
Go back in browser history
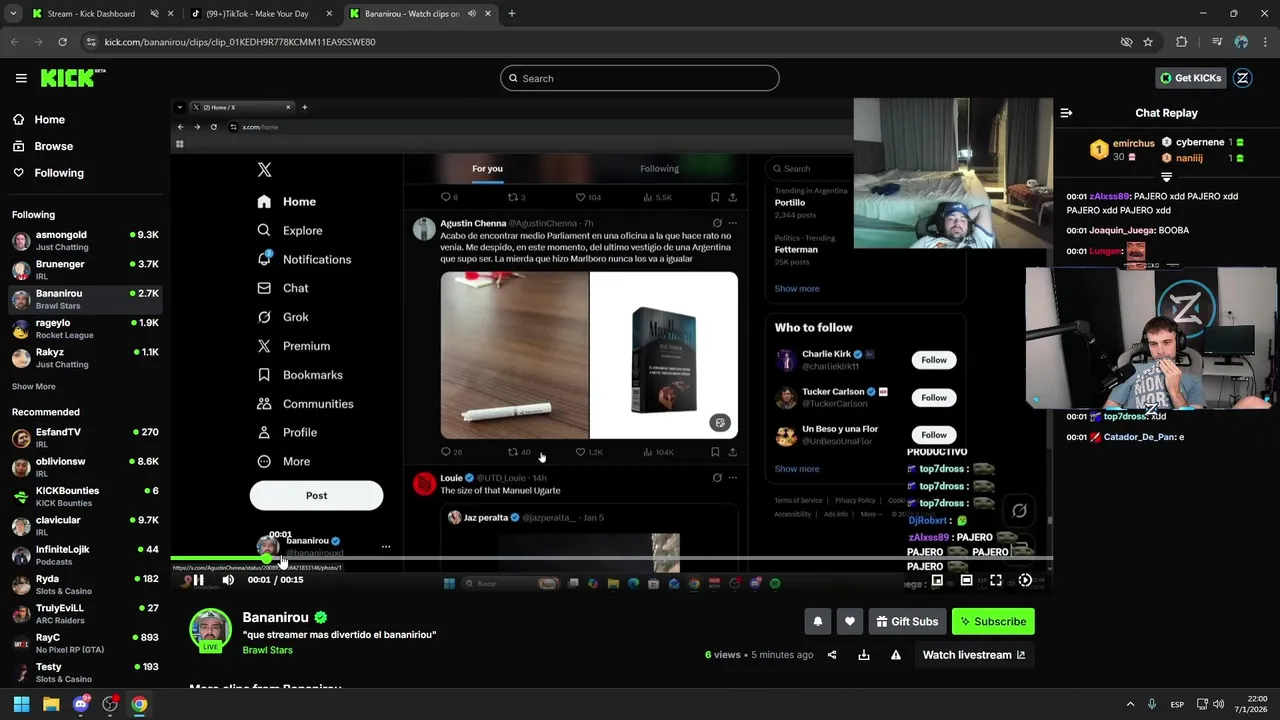(14, 42)
